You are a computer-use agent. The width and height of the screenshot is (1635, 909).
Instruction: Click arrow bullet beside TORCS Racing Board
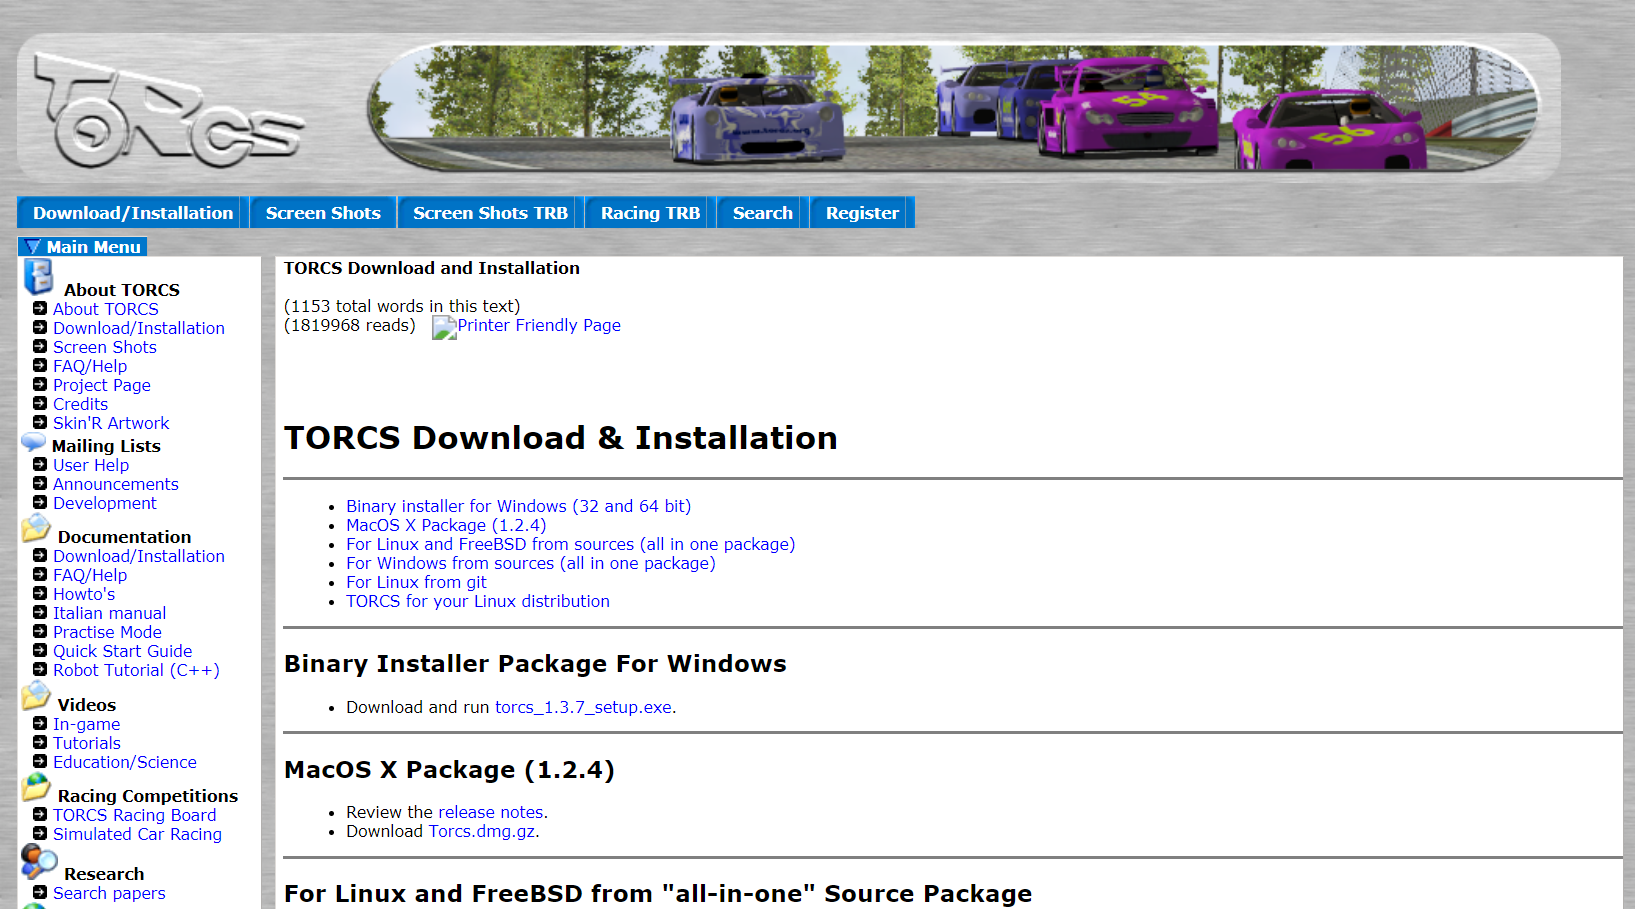click(x=40, y=814)
